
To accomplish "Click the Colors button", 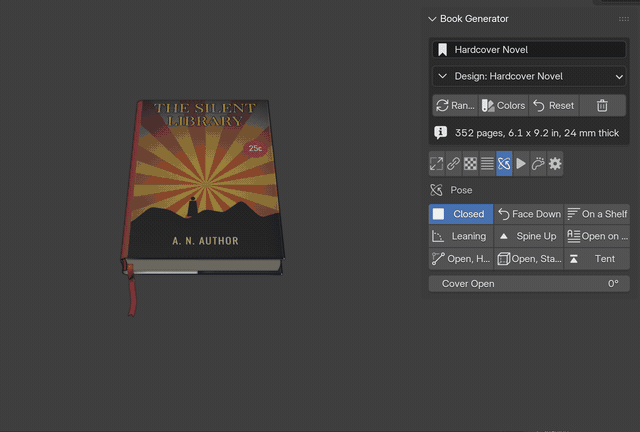I will [x=504, y=105].
